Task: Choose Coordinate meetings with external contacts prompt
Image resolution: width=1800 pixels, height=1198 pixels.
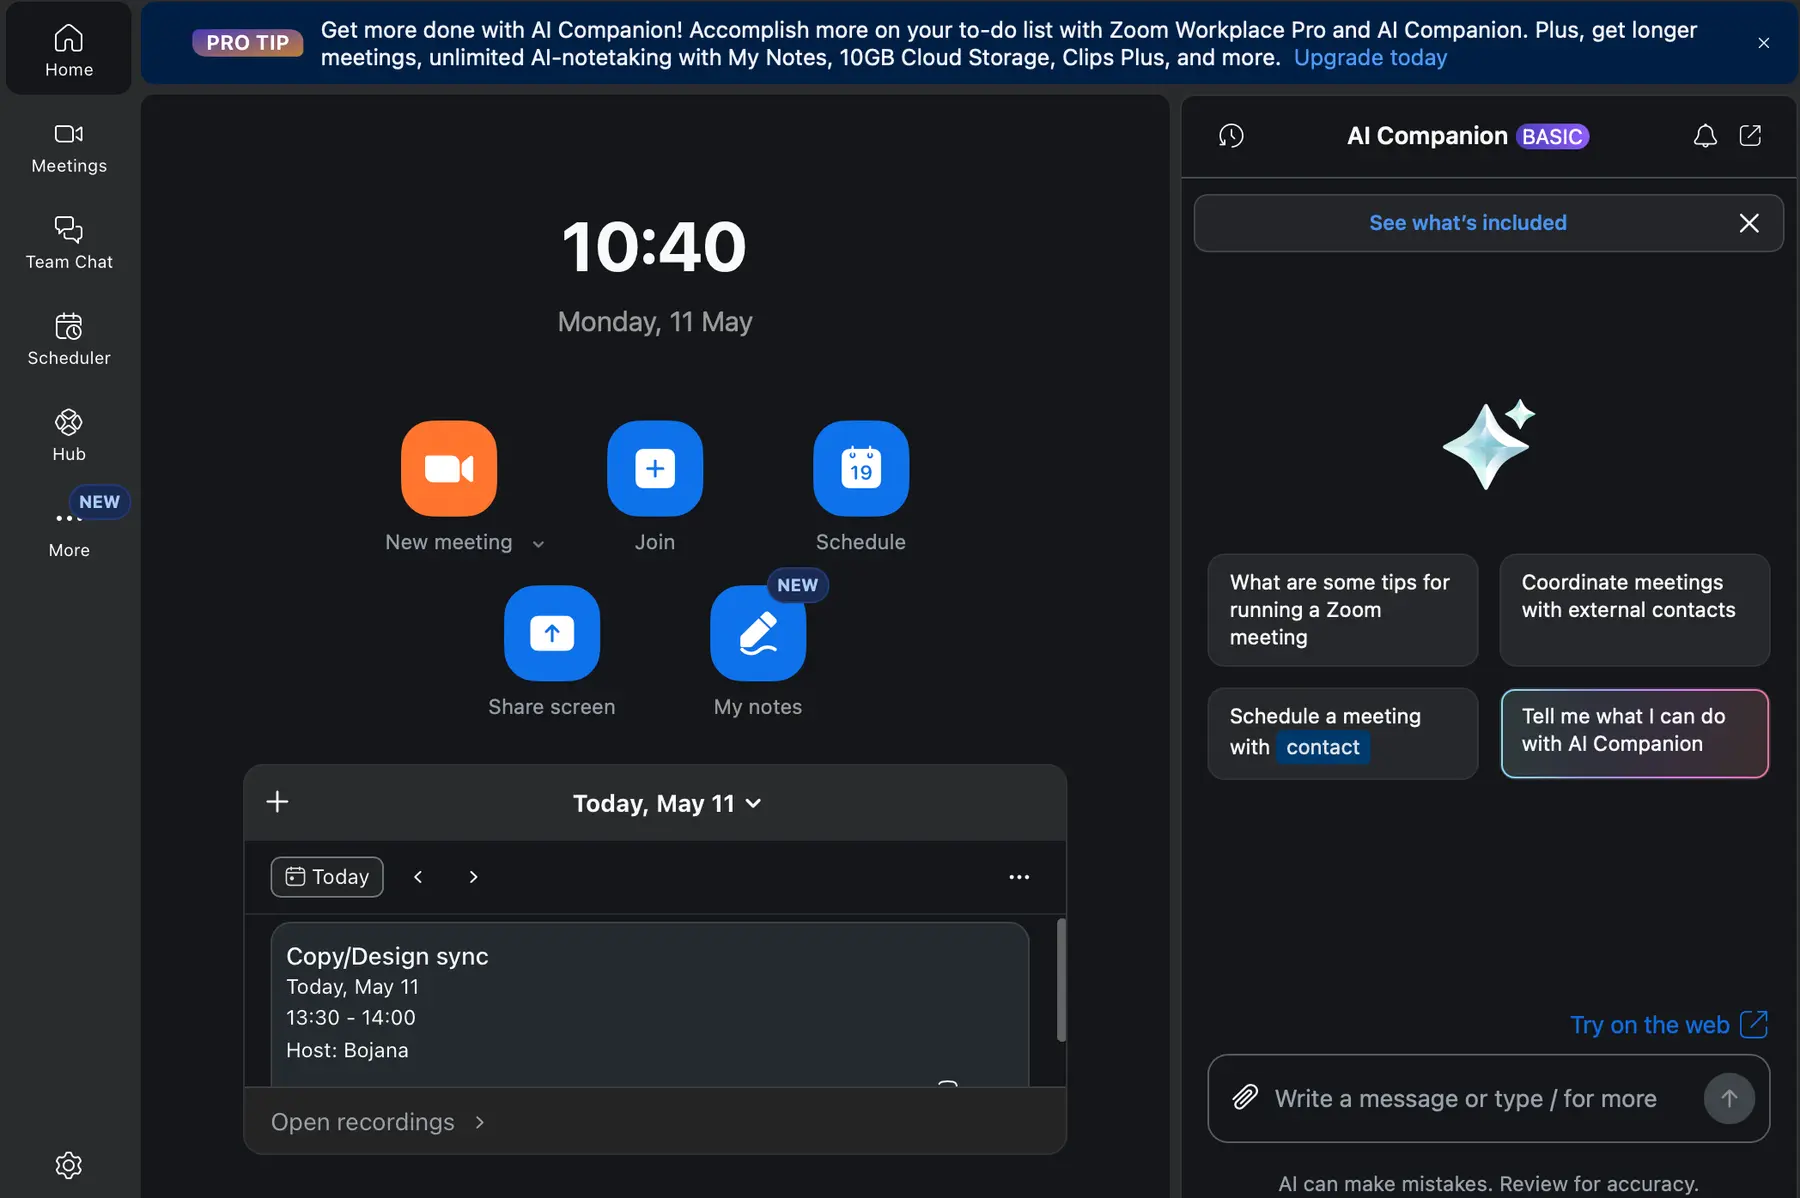Action: pyautogui.click(x=1634, y=610)
